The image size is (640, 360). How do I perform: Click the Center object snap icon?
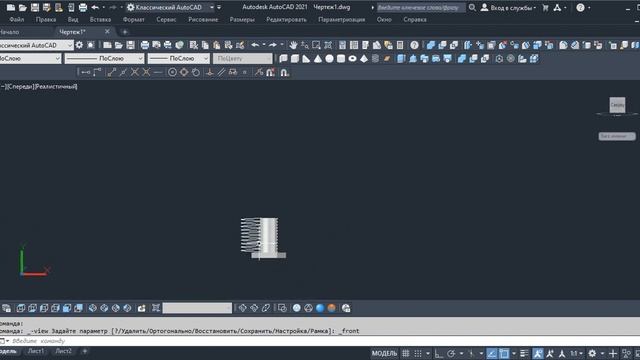(172, 73)
